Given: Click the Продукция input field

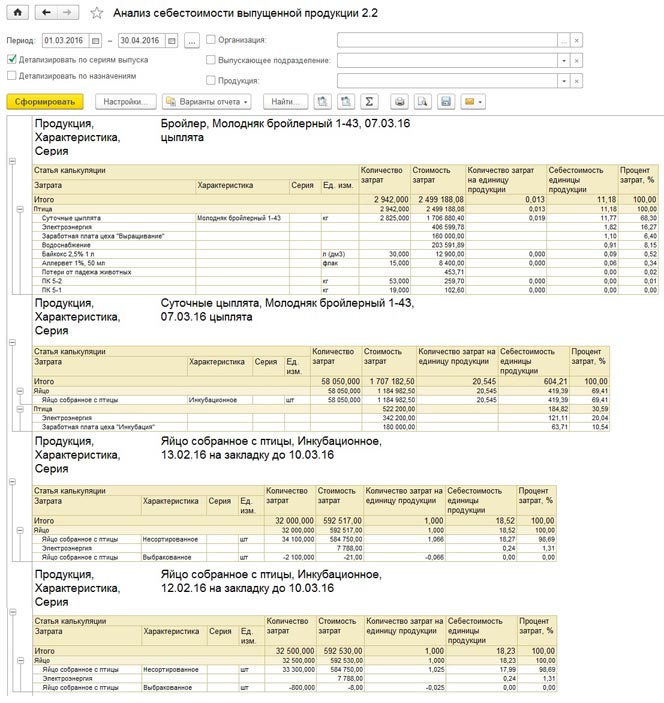Looking at the screenshot, I should [447, 81].
